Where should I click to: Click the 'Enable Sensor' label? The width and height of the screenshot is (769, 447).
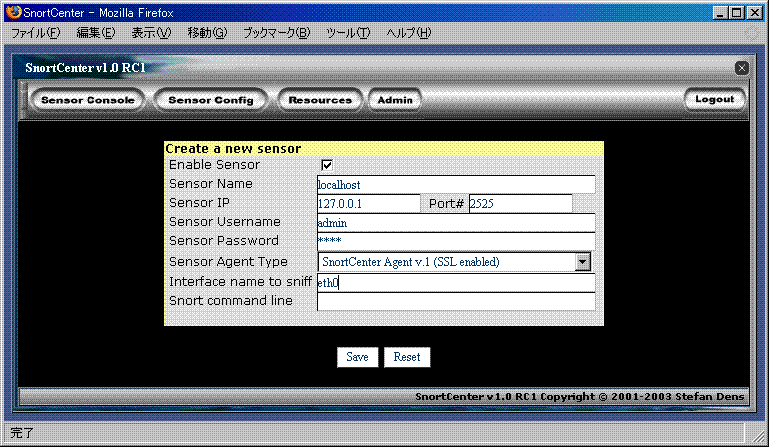click(214, 165)
